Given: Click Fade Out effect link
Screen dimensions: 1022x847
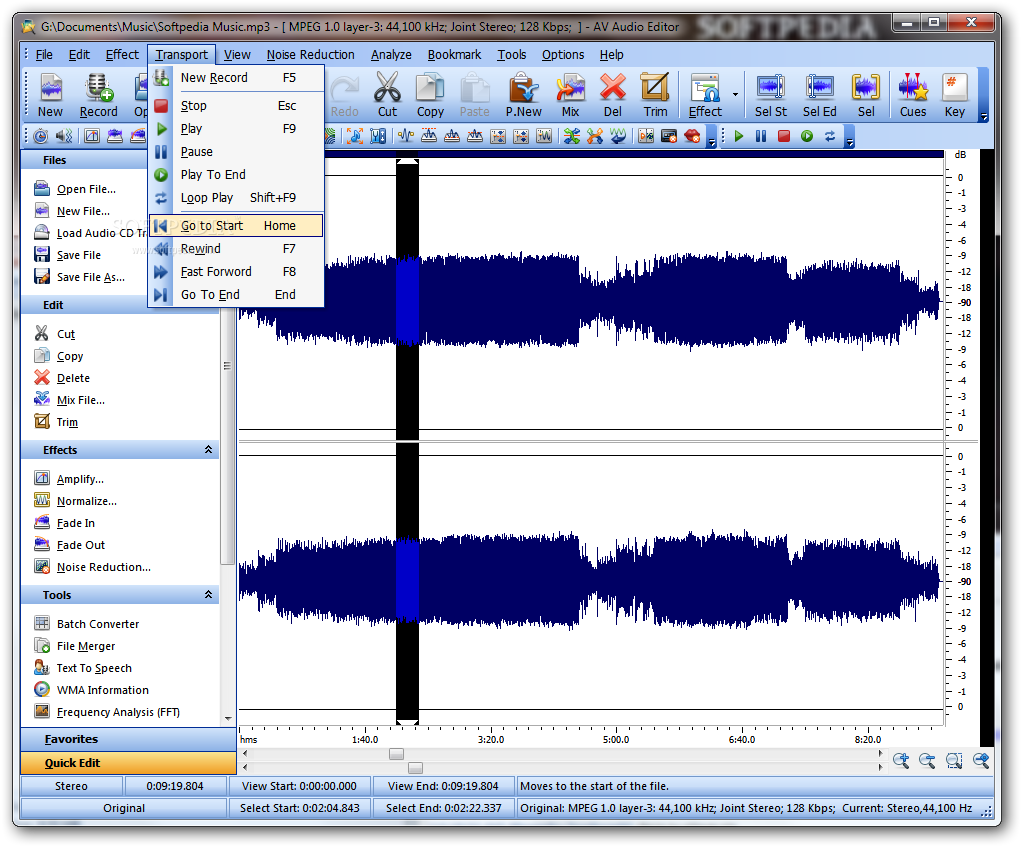Looking at the screenshot, I should point(80,545).
